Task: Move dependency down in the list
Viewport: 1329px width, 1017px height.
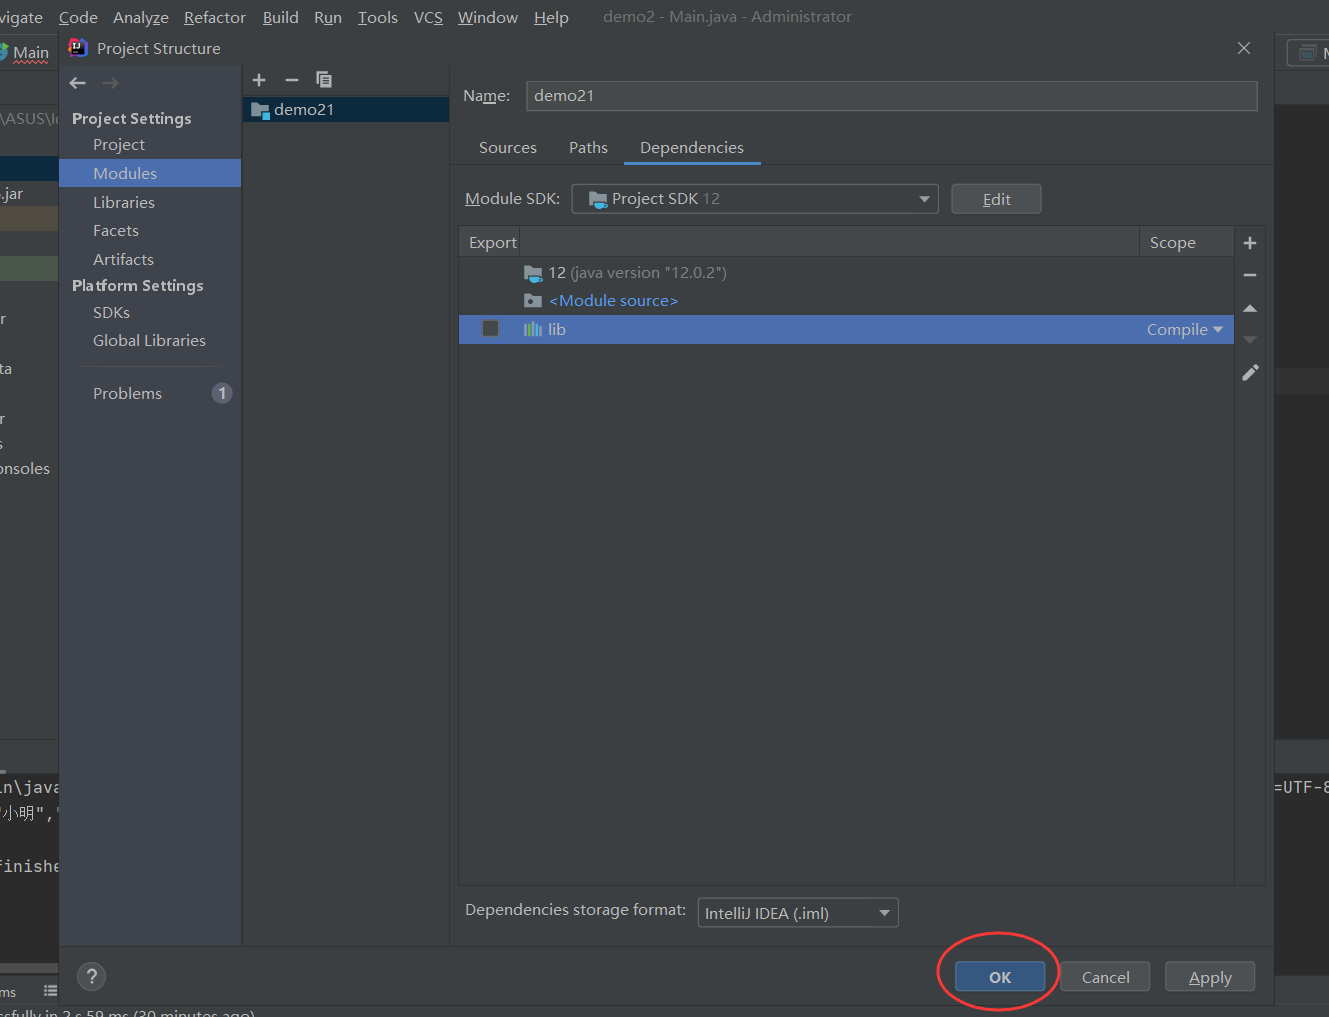Action: [x=1250, y=340]
